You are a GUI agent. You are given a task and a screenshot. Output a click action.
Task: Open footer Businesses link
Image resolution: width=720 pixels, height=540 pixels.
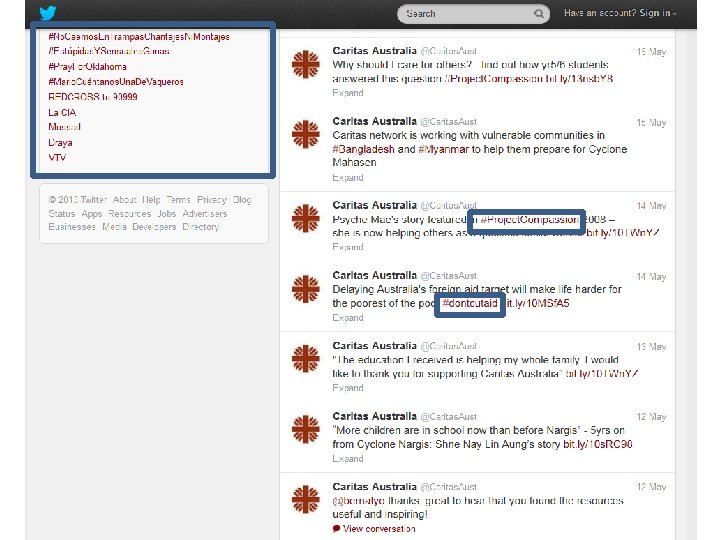click(72, 227)
